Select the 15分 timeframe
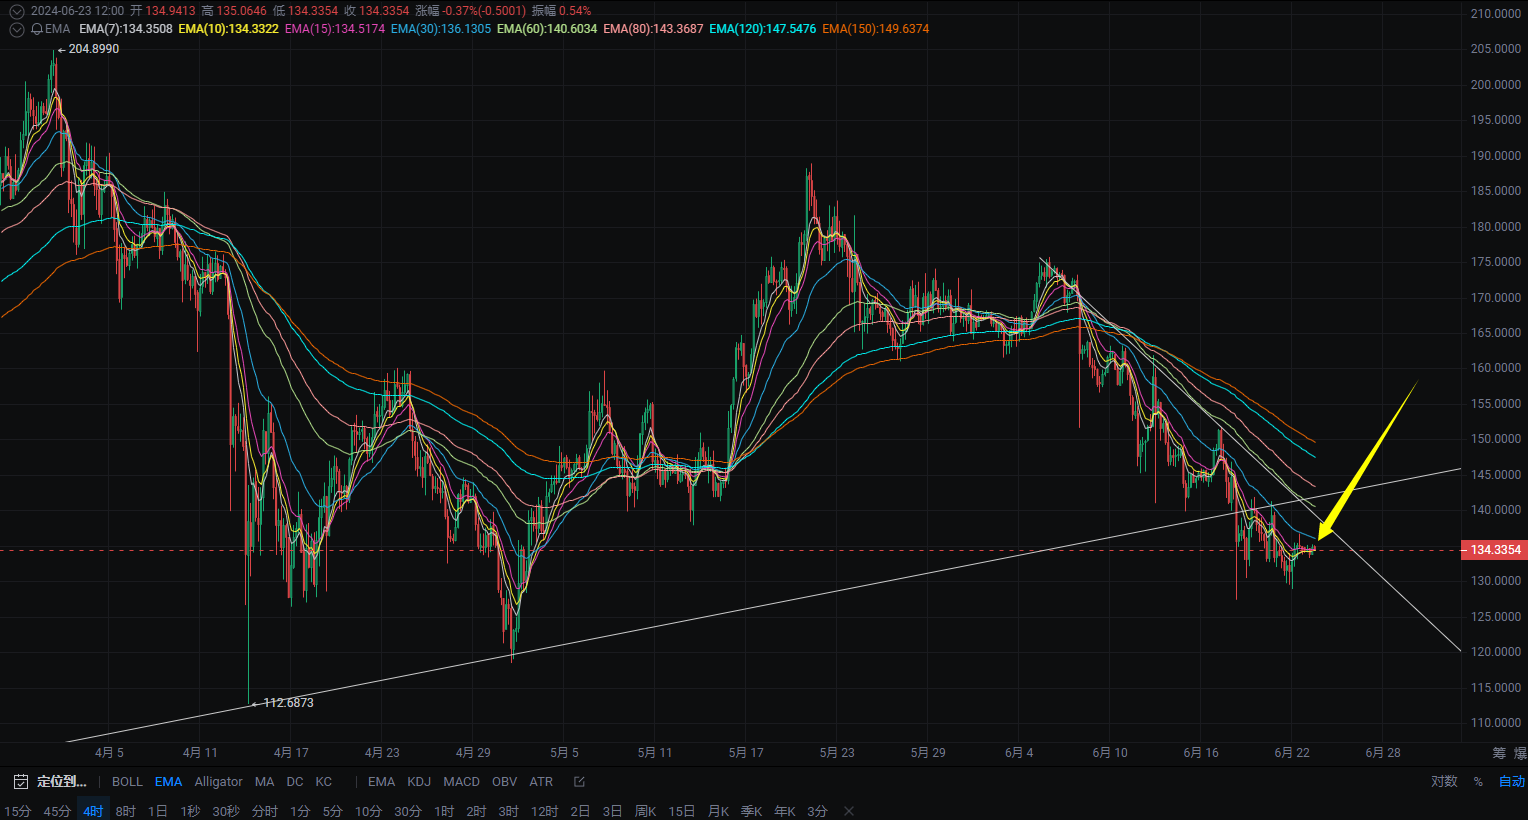The width and height of the screenshot is (1528, 820). 18,811
